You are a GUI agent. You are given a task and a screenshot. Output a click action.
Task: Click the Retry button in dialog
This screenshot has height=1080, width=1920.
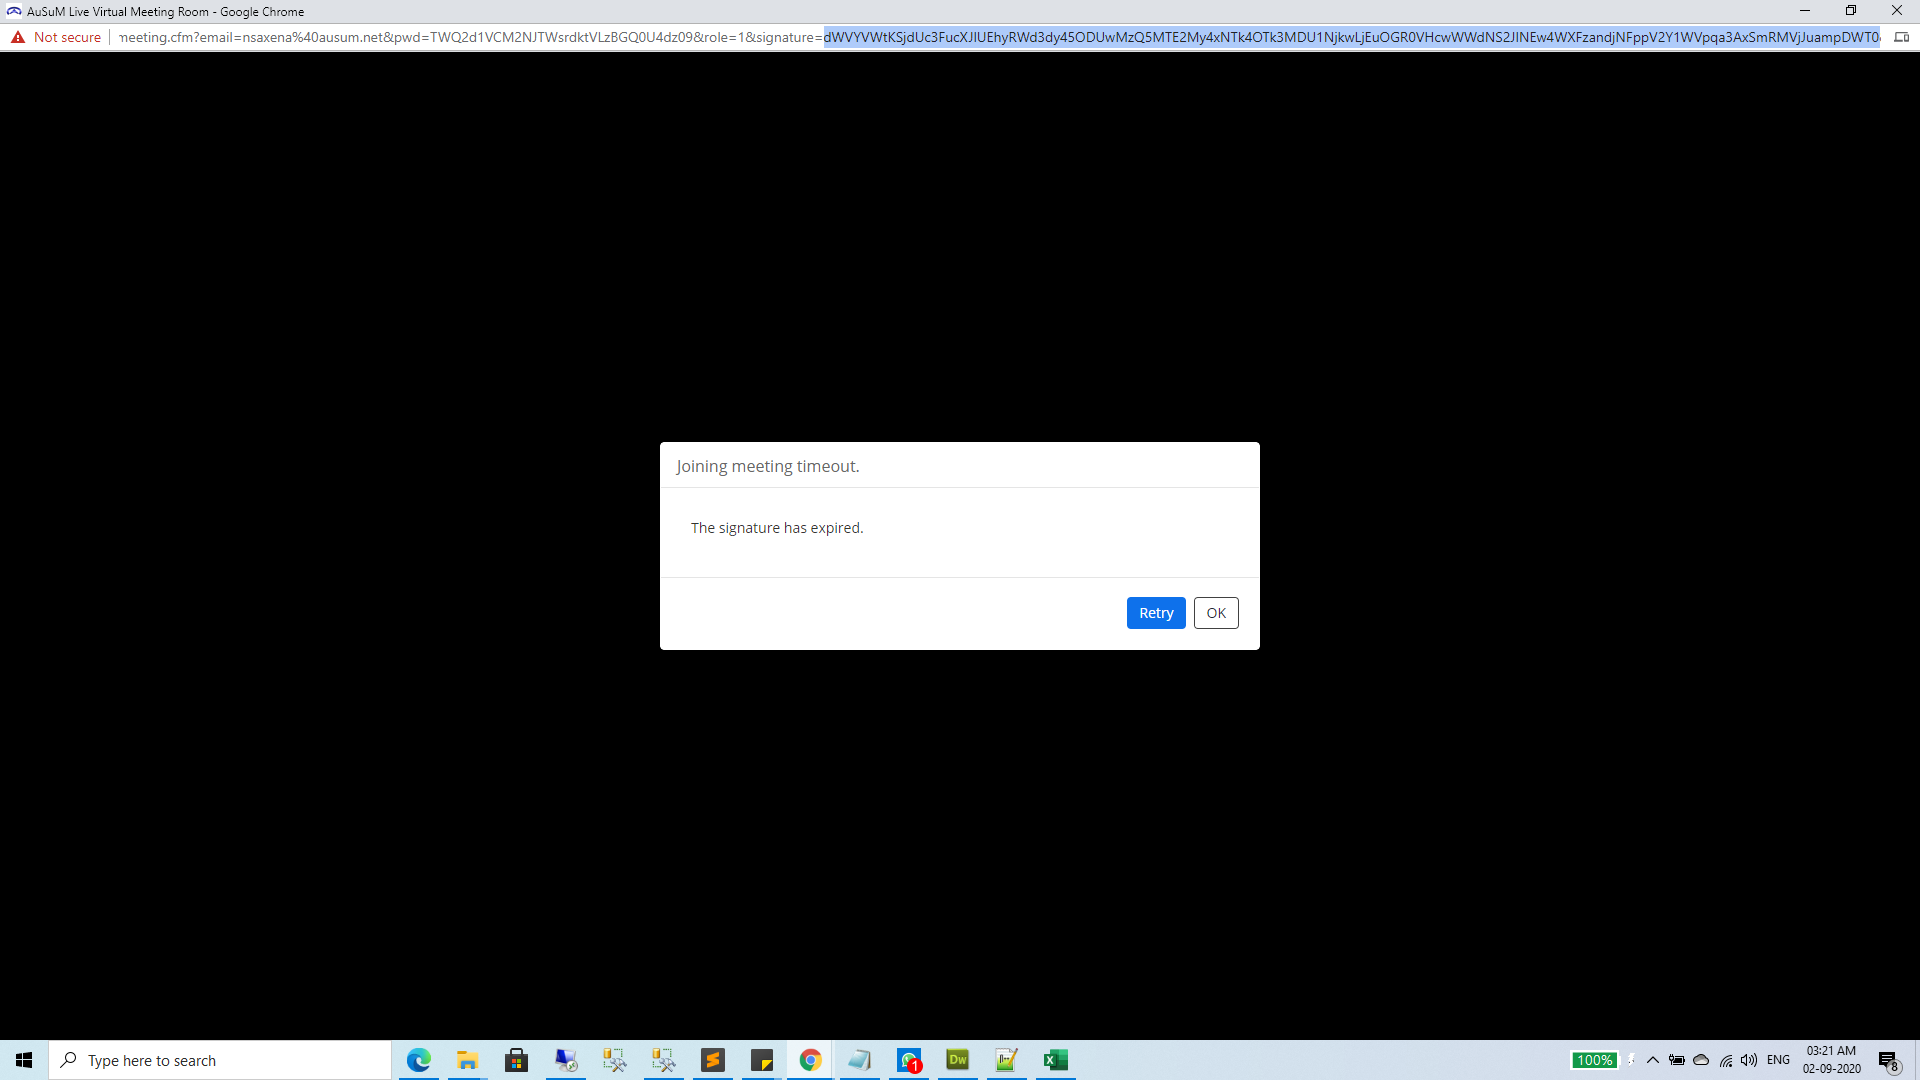[x=1155, y=613]
